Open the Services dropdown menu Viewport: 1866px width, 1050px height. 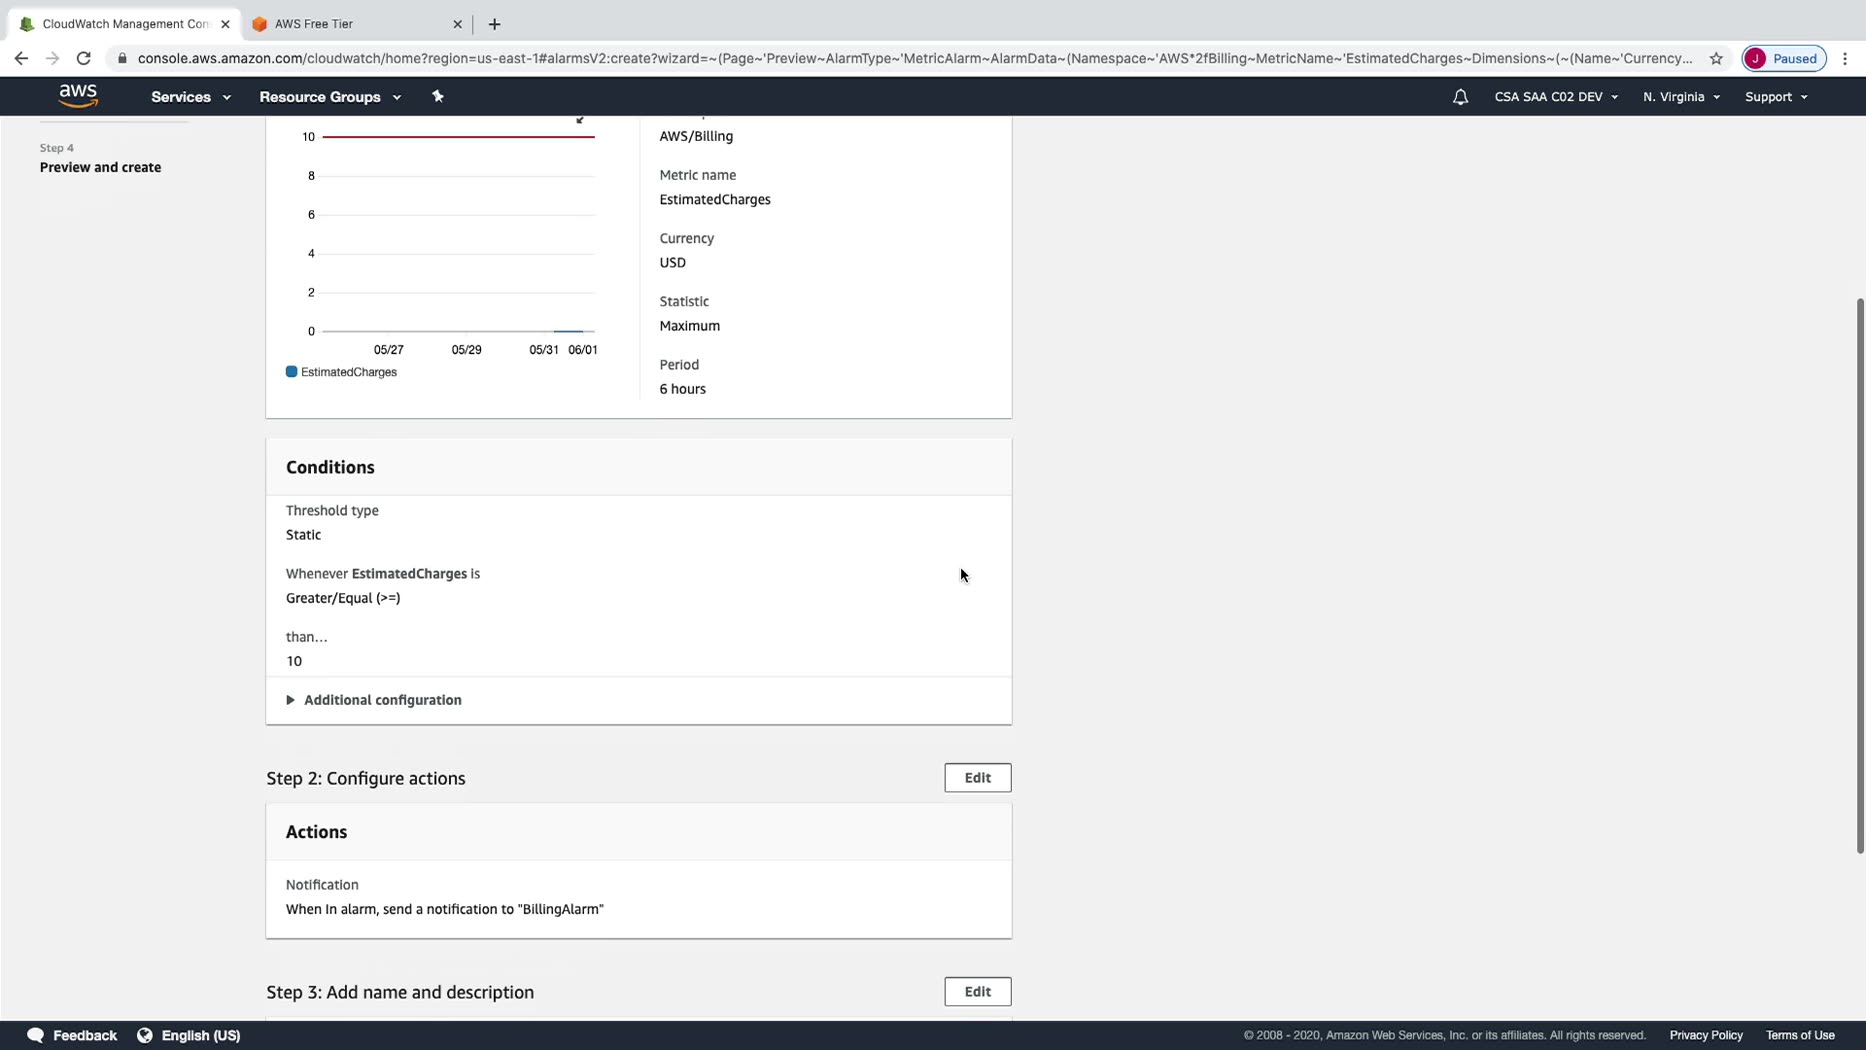pos(191,97)
